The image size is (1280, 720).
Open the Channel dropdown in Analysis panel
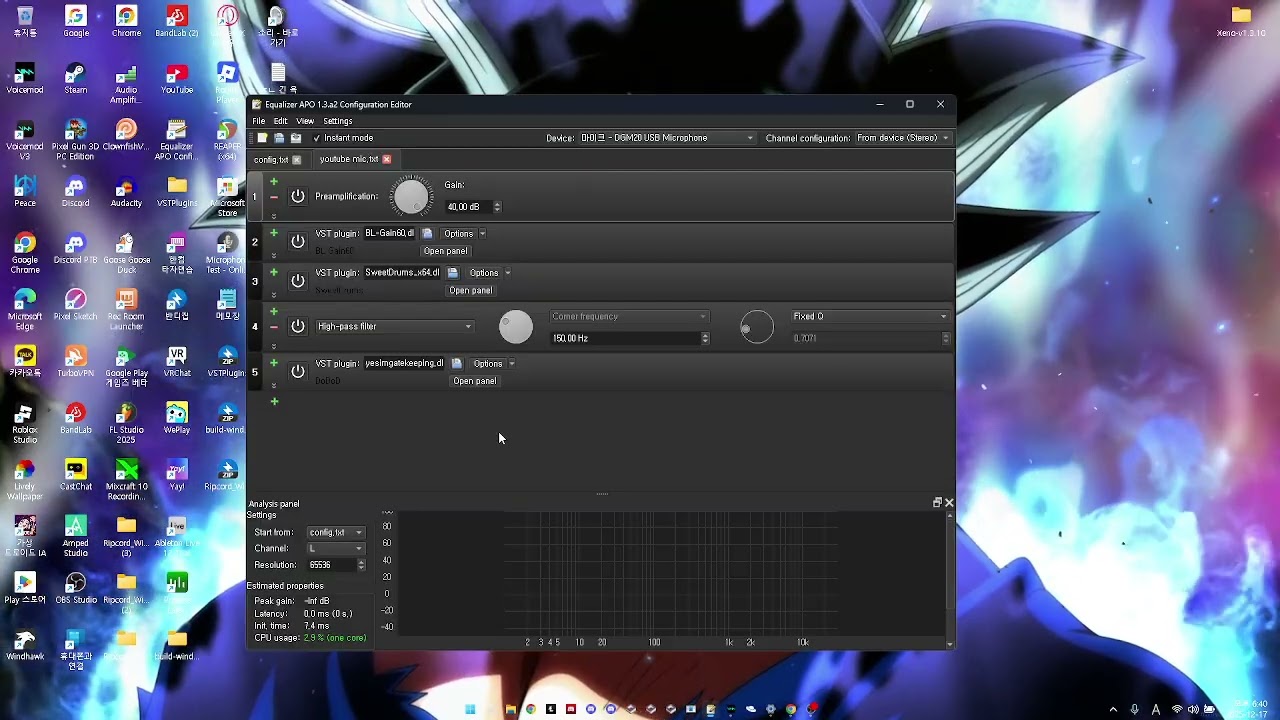pos(336,548)
